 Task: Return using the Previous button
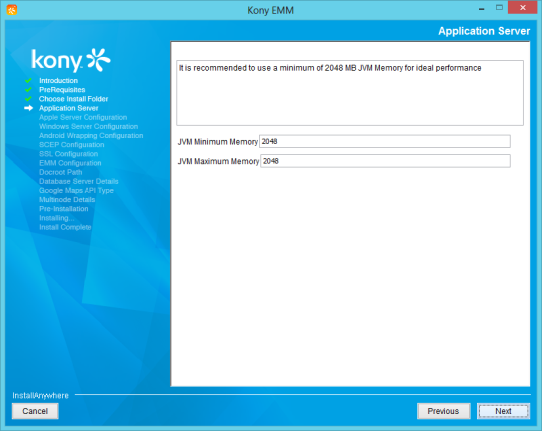pyautogui.click(x=443, y=411)
